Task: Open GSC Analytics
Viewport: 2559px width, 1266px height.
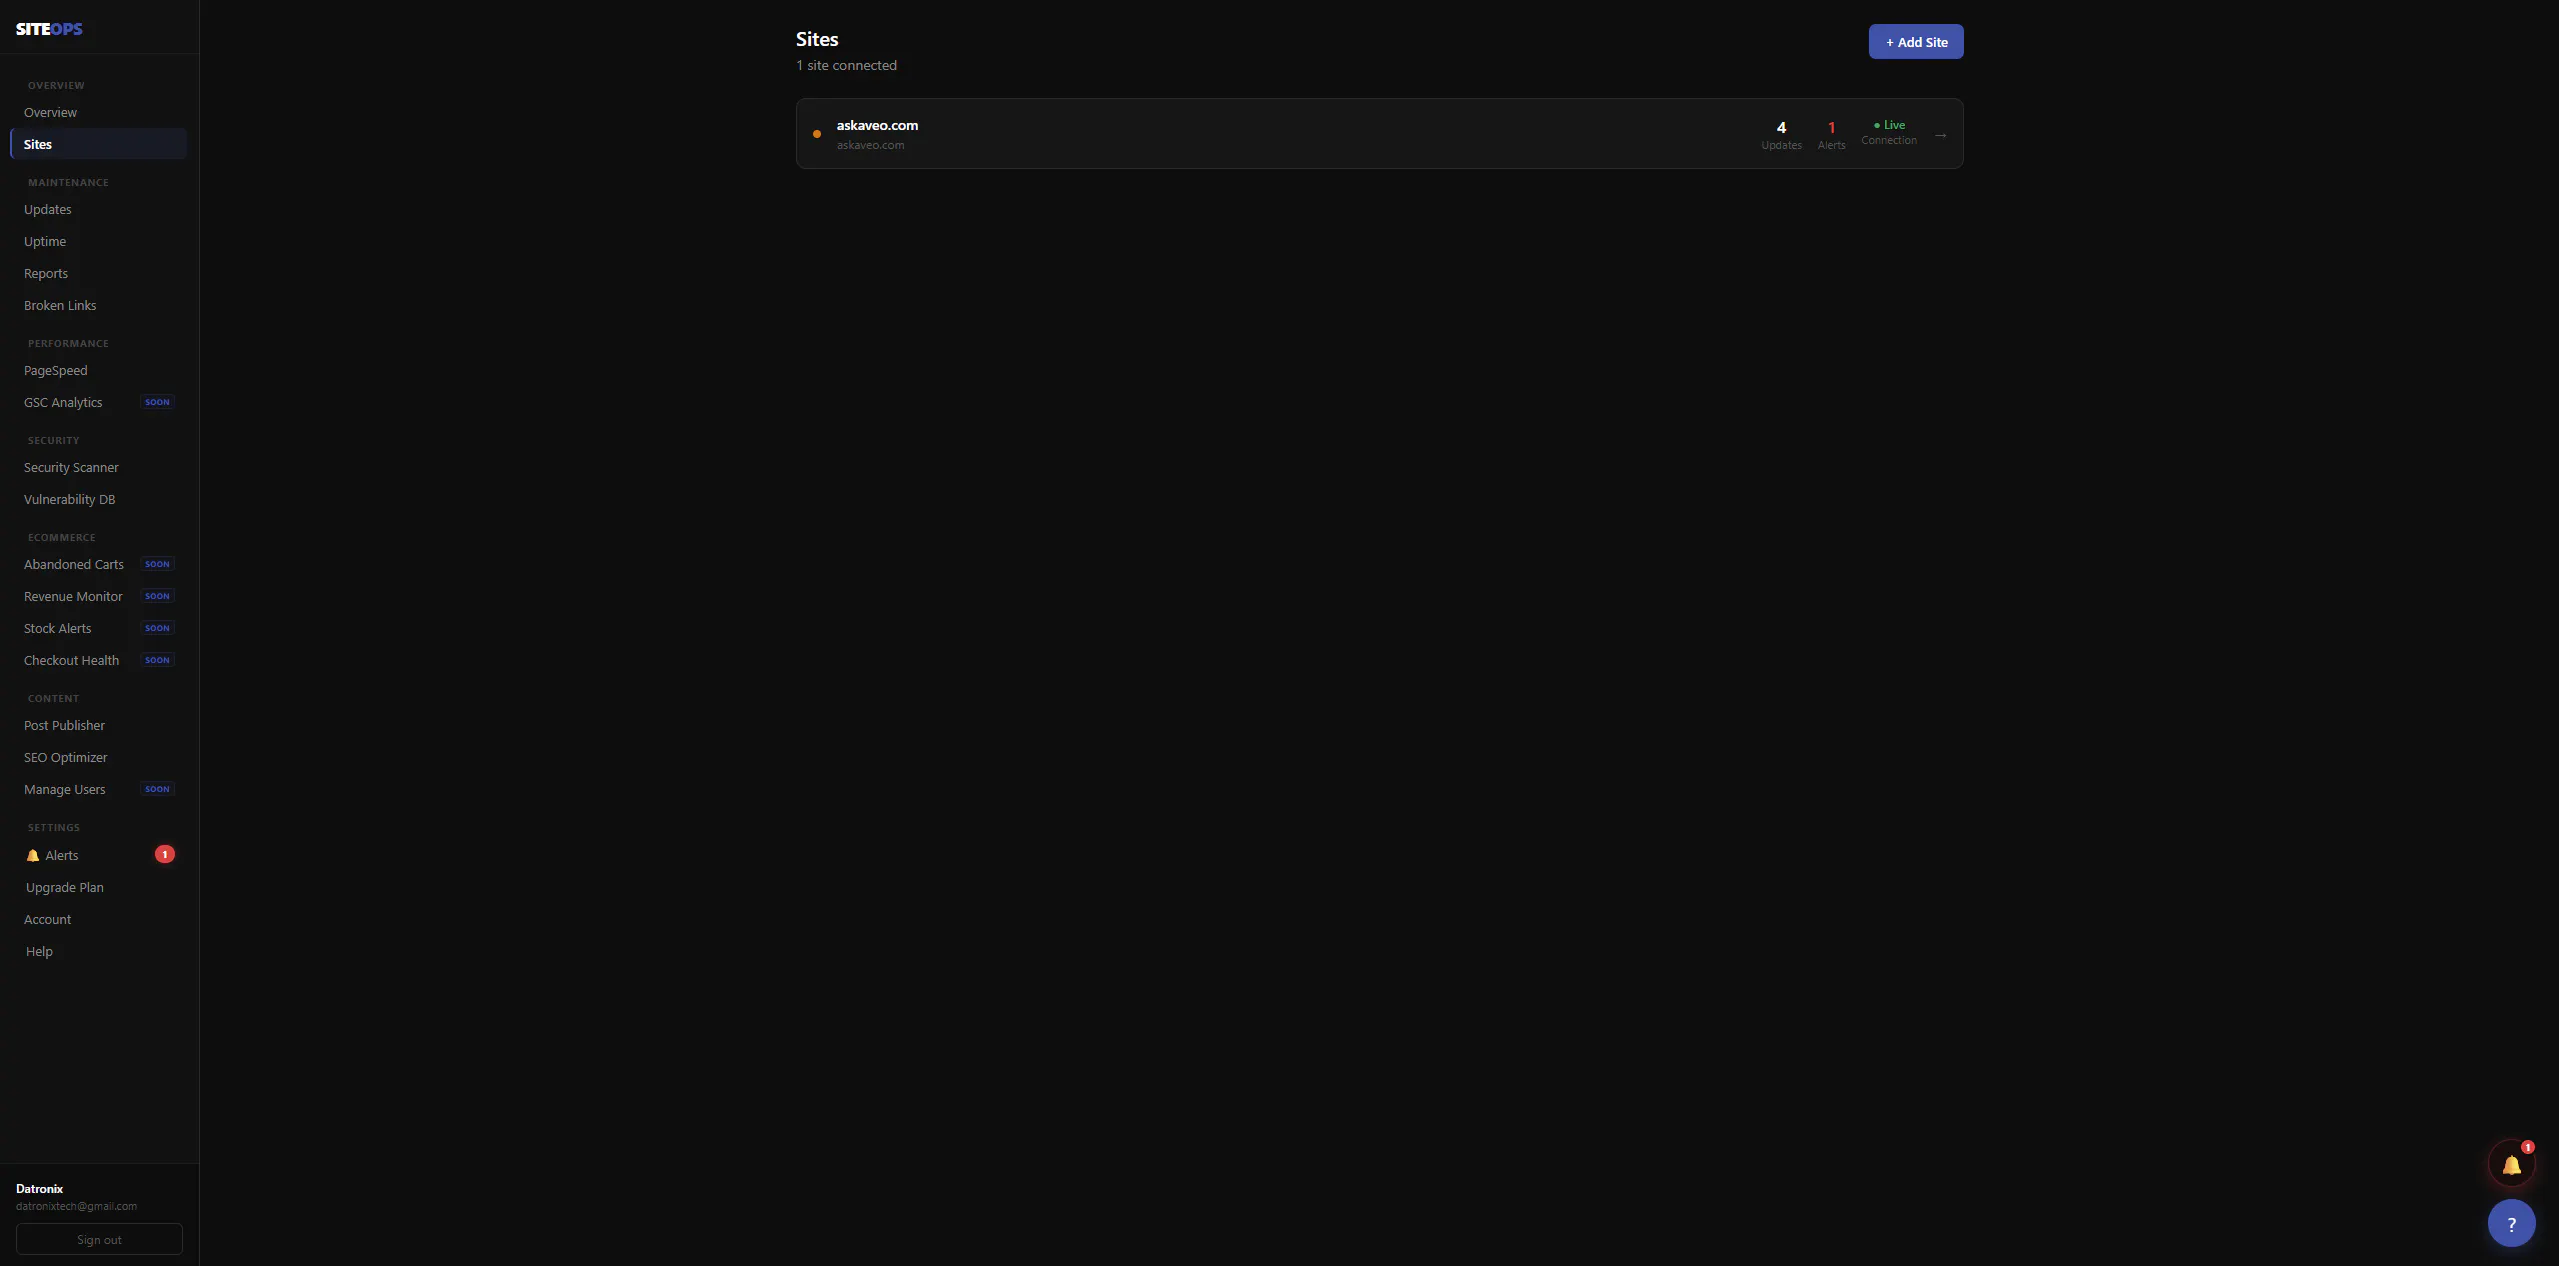Action: [x=98, y=402]
